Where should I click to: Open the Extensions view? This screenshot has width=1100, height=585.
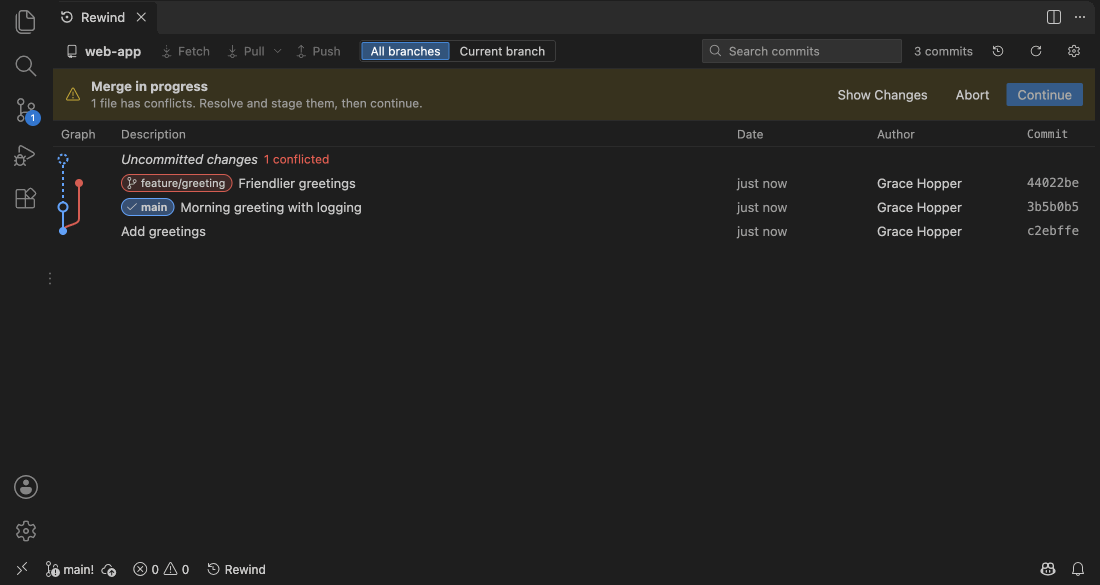tap(25, 199)
